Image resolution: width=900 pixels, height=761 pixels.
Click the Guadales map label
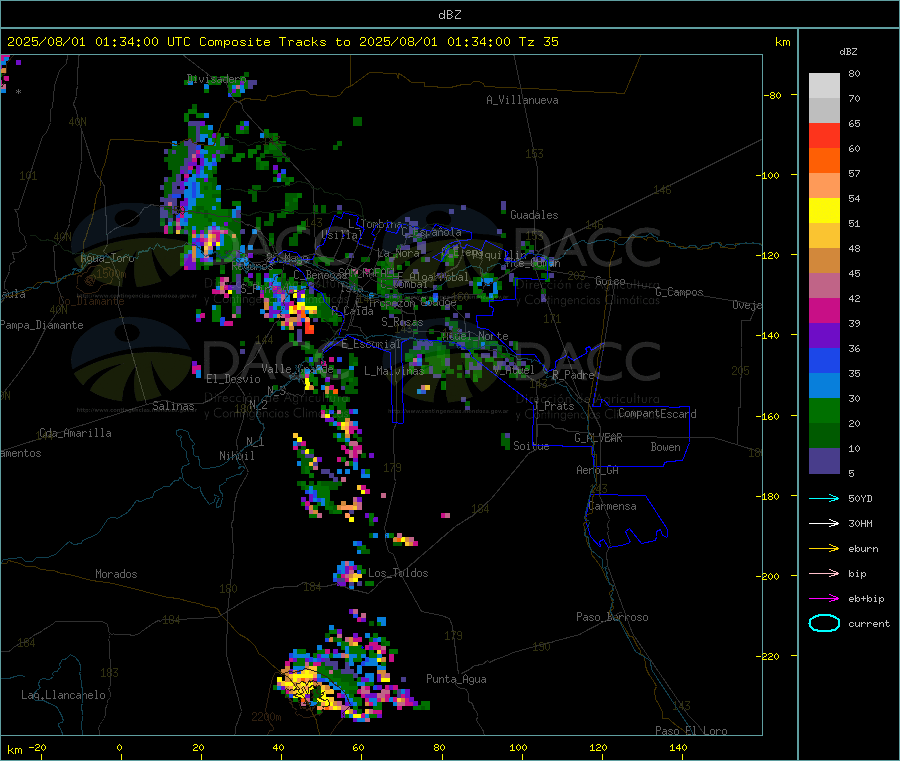point(534,215)
